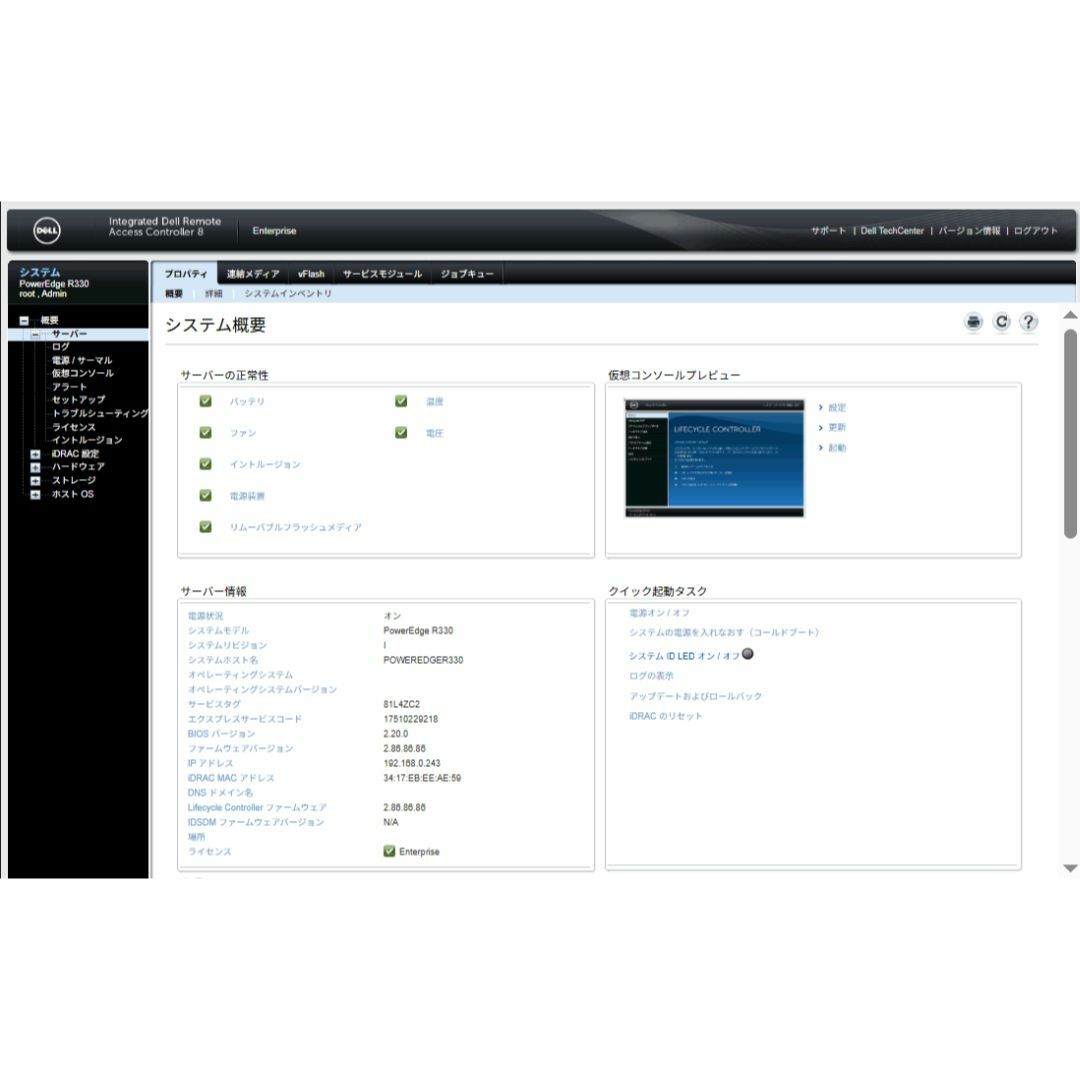Viewport: 1080px width, 1080px height.
Task: Open the 設定 console preview link
Action: [x=837, y=408]
